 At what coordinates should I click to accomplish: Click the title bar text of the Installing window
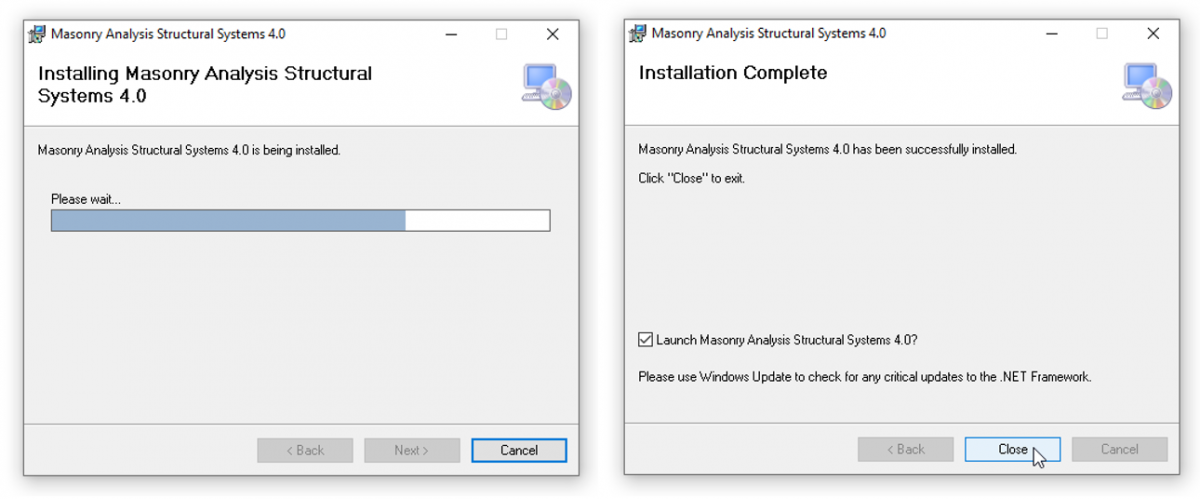click(x=168, y=33)
